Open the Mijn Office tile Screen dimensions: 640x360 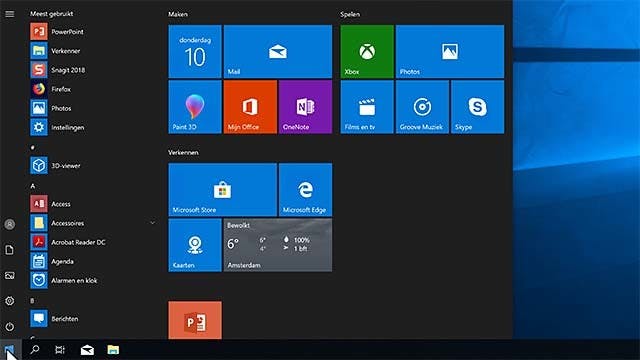pyautogui.click(x=250, y=107)
